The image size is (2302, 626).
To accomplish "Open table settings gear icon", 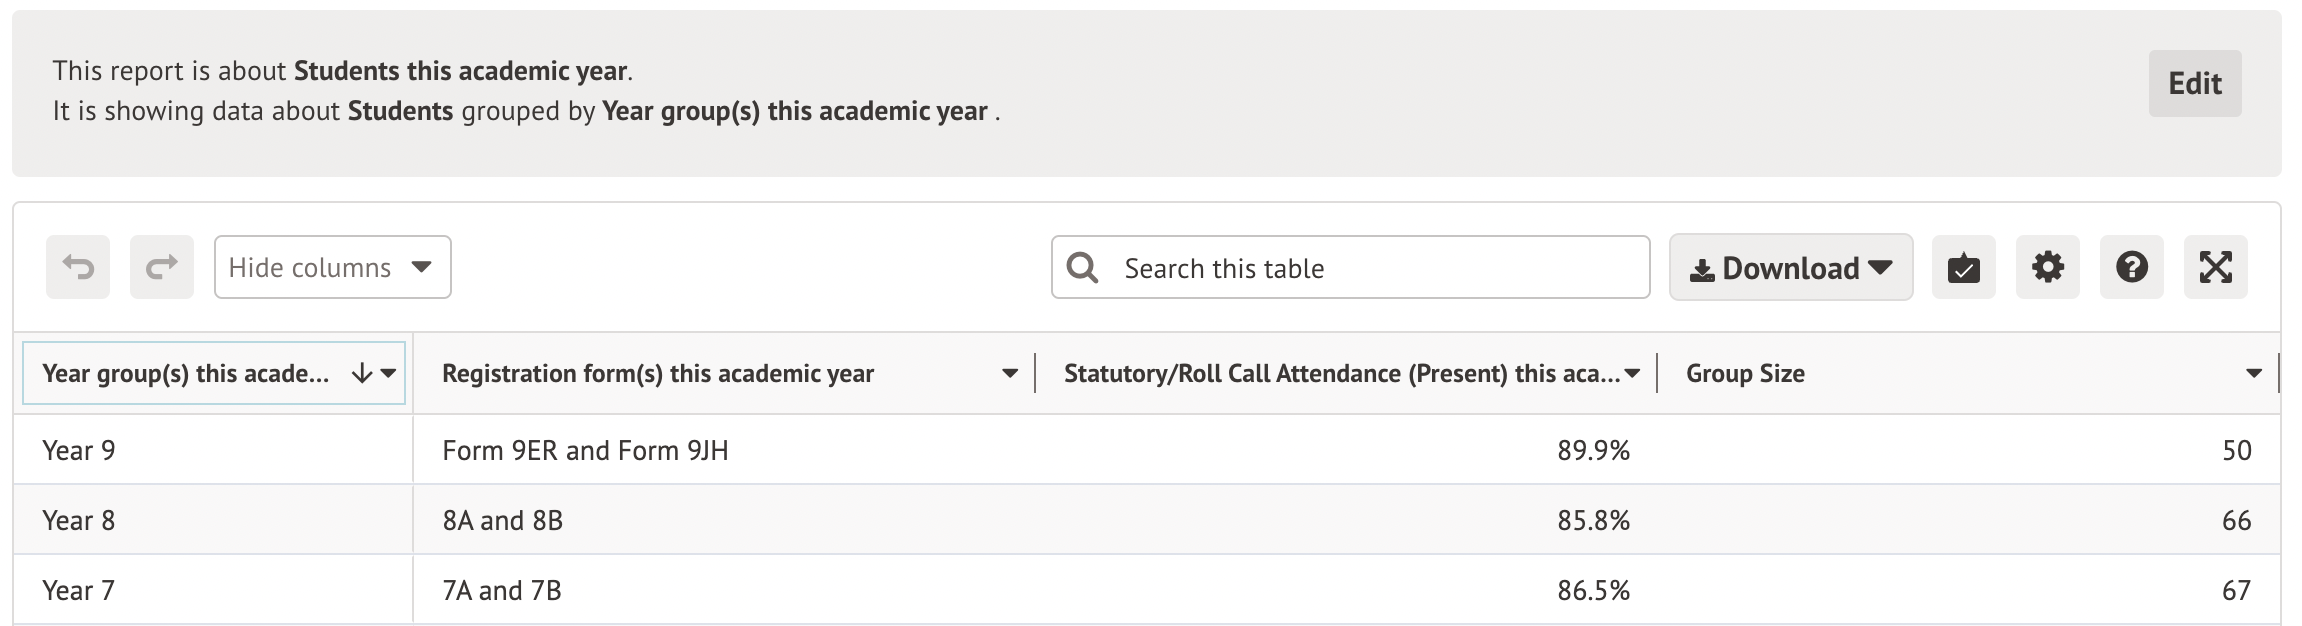I will pyautogui.click(x=2047, y=268).
